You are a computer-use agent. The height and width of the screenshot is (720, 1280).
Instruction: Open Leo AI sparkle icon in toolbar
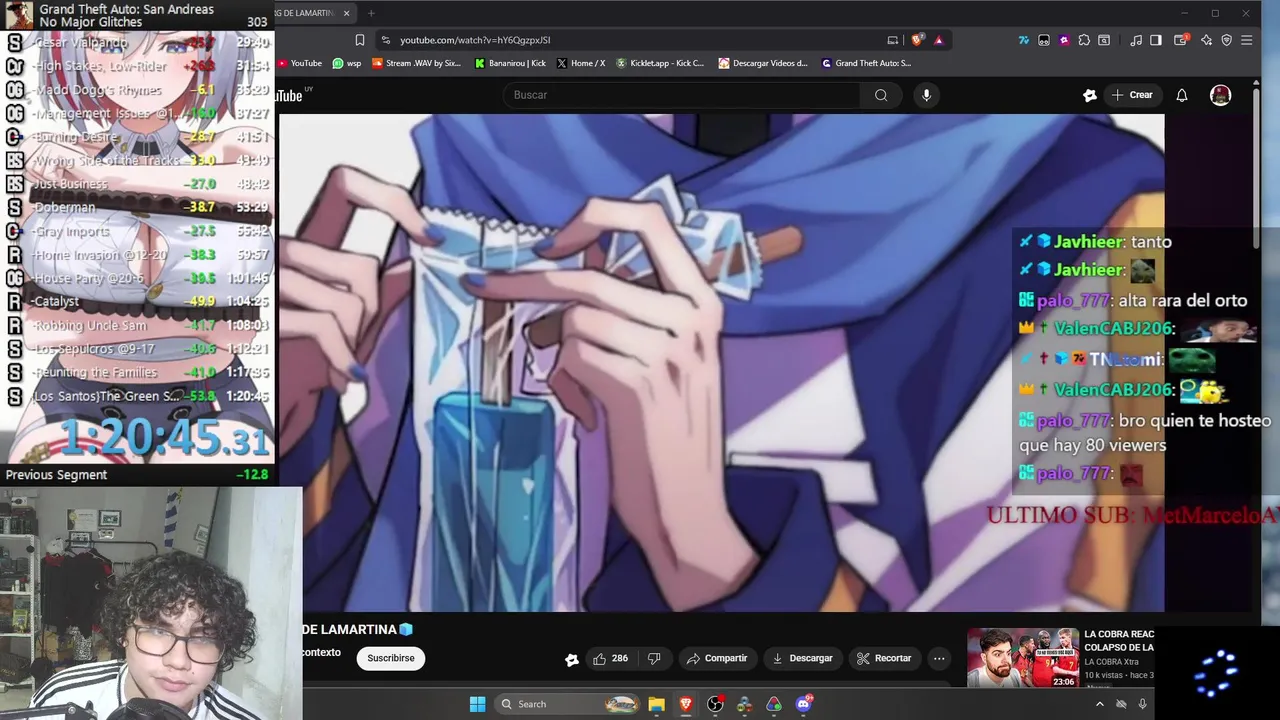point(1206,40)
